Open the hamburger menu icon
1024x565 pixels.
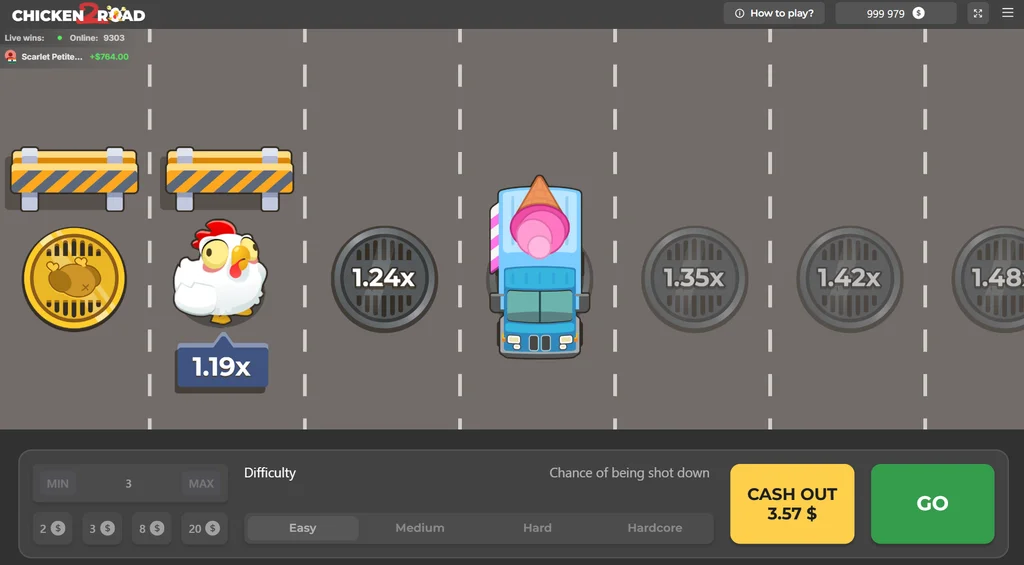[x=1008, y=13]
